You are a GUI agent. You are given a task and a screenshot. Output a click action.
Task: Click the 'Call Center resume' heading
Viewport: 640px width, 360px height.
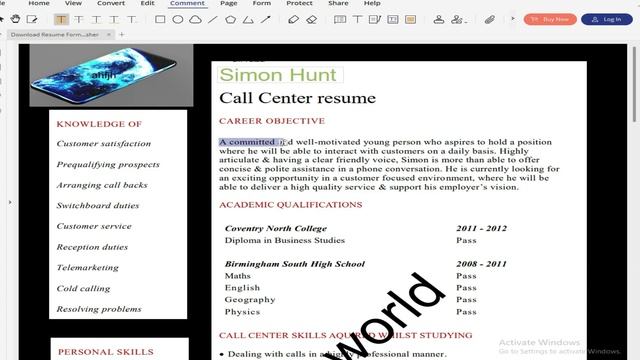click(x=297, y=98)
